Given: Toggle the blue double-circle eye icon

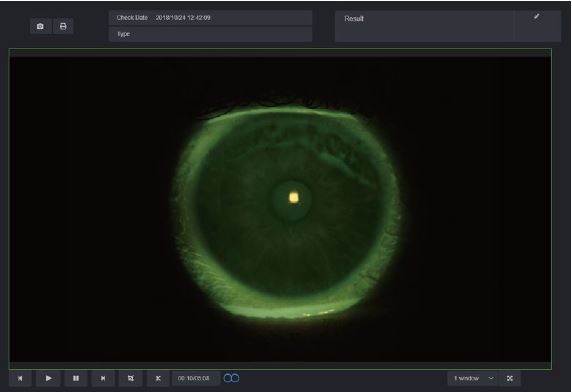Looking at the screenshot, I should pos(231,379).
